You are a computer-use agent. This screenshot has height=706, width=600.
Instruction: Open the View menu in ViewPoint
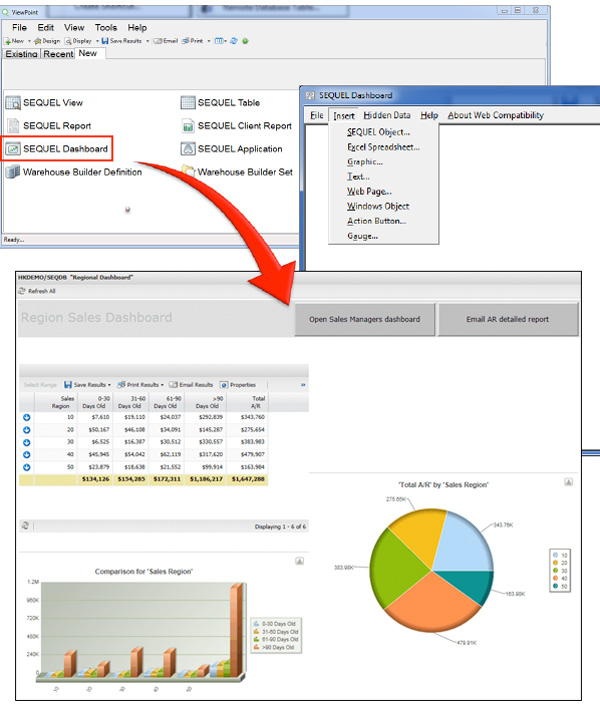(74, 28)
